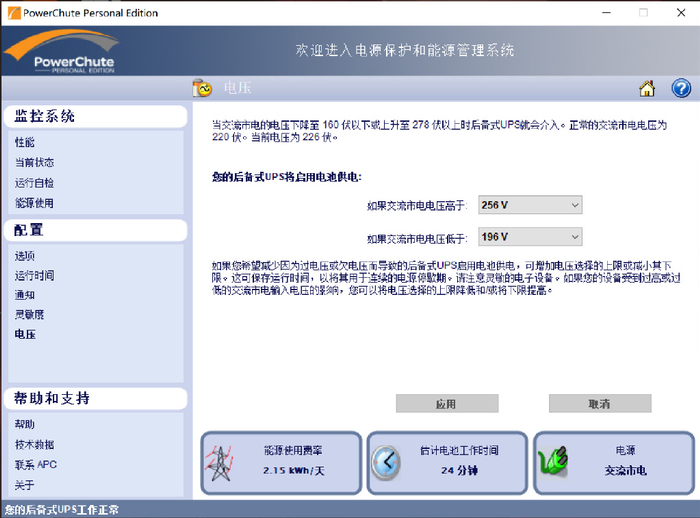Go to the home page via house icon

point(647,88)
